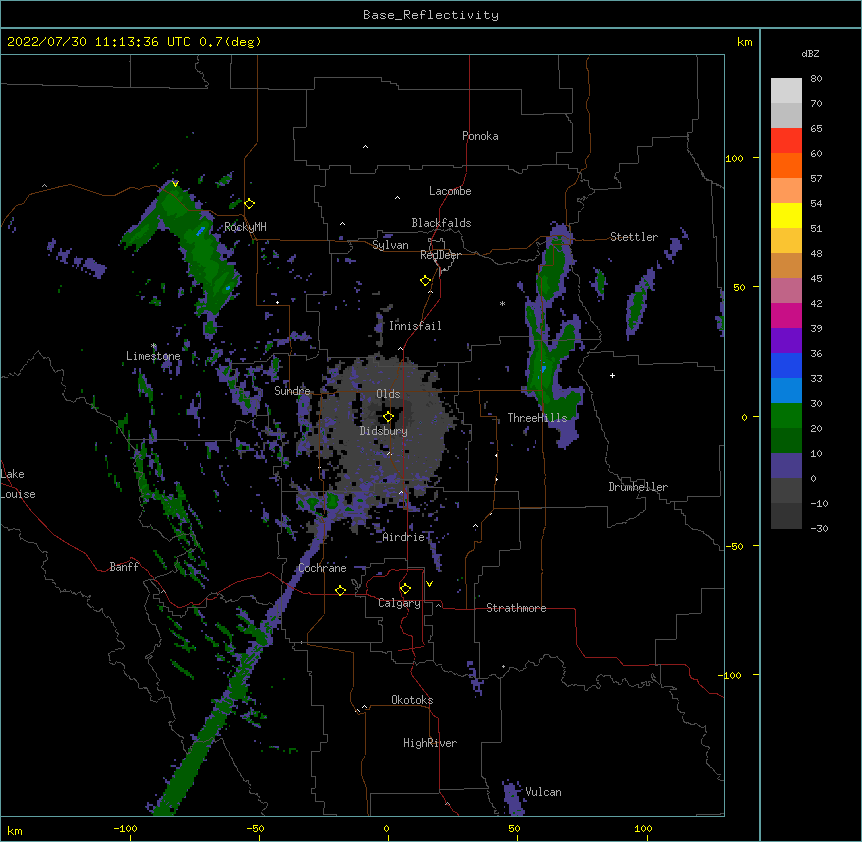Pick the dark blue 33-36 dBZ swatch

[x=786, y=365]
